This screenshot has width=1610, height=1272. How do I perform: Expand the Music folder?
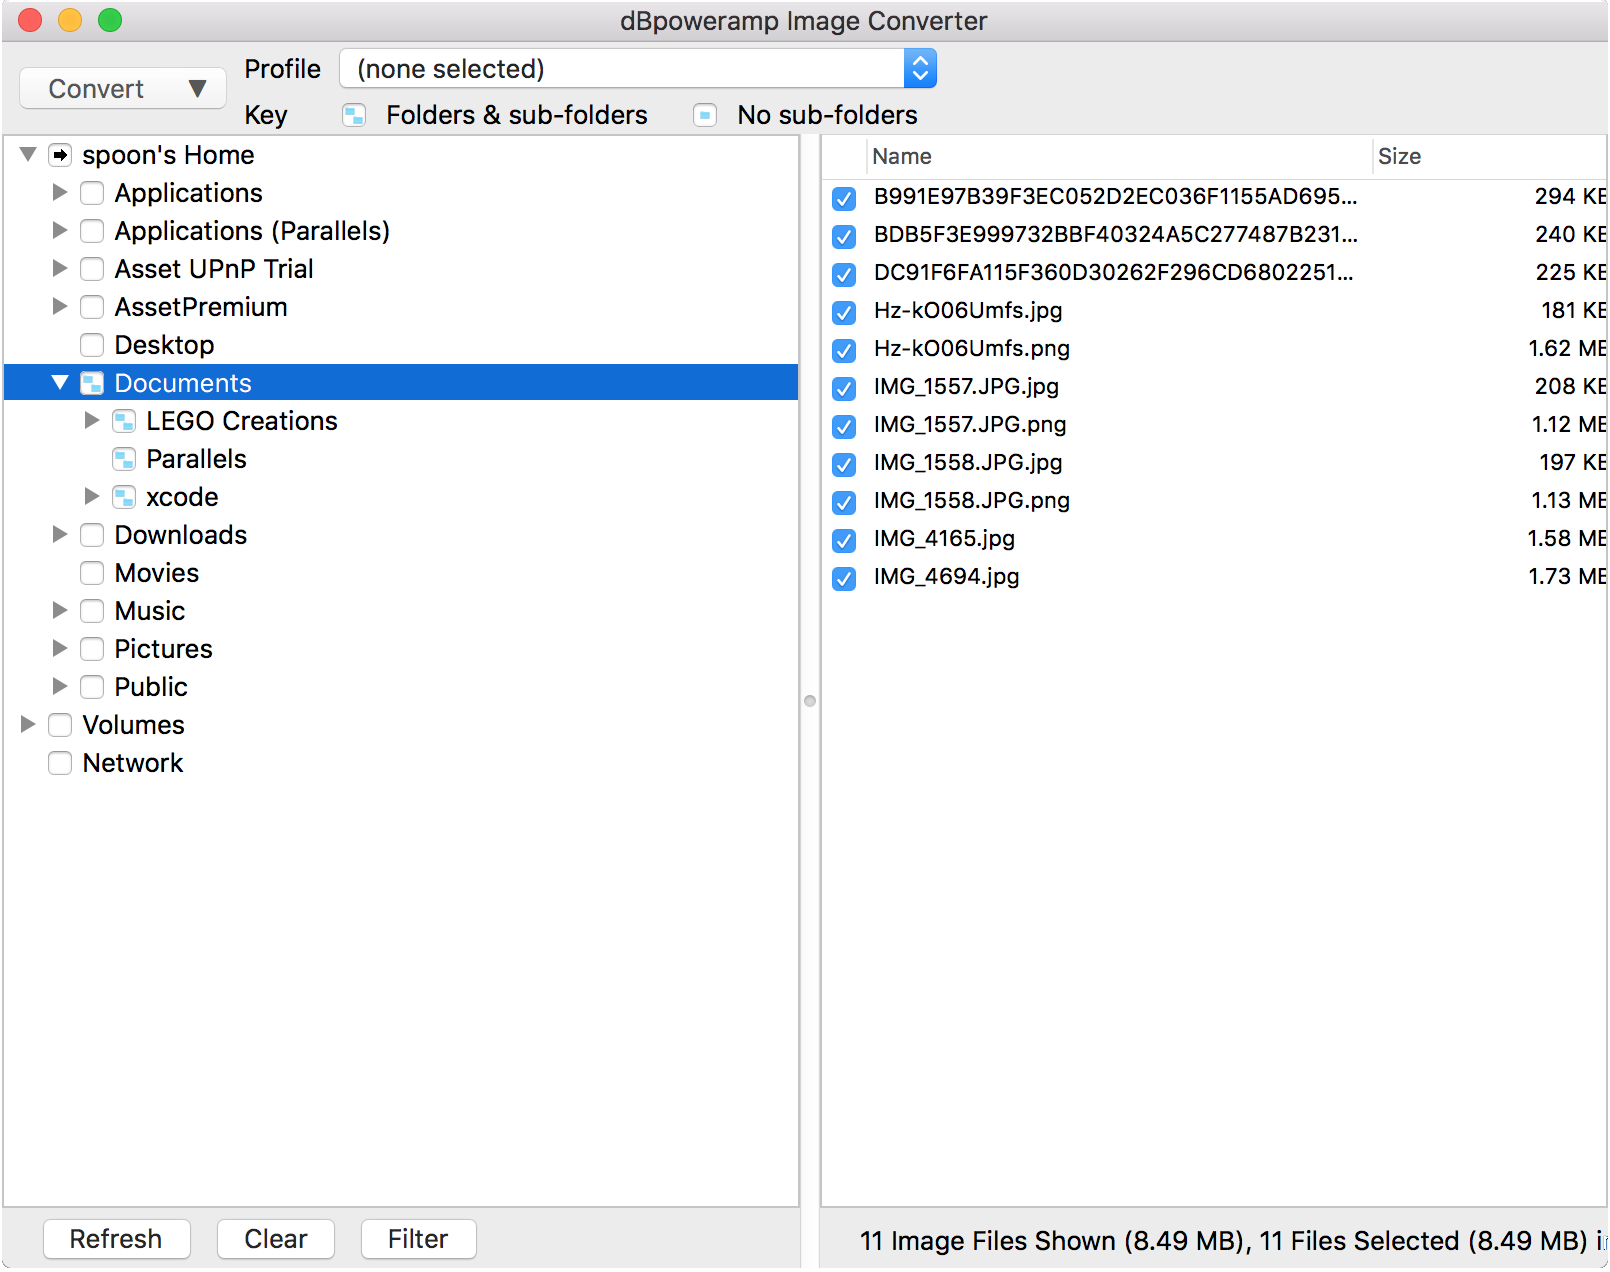(x=60, y=610)
